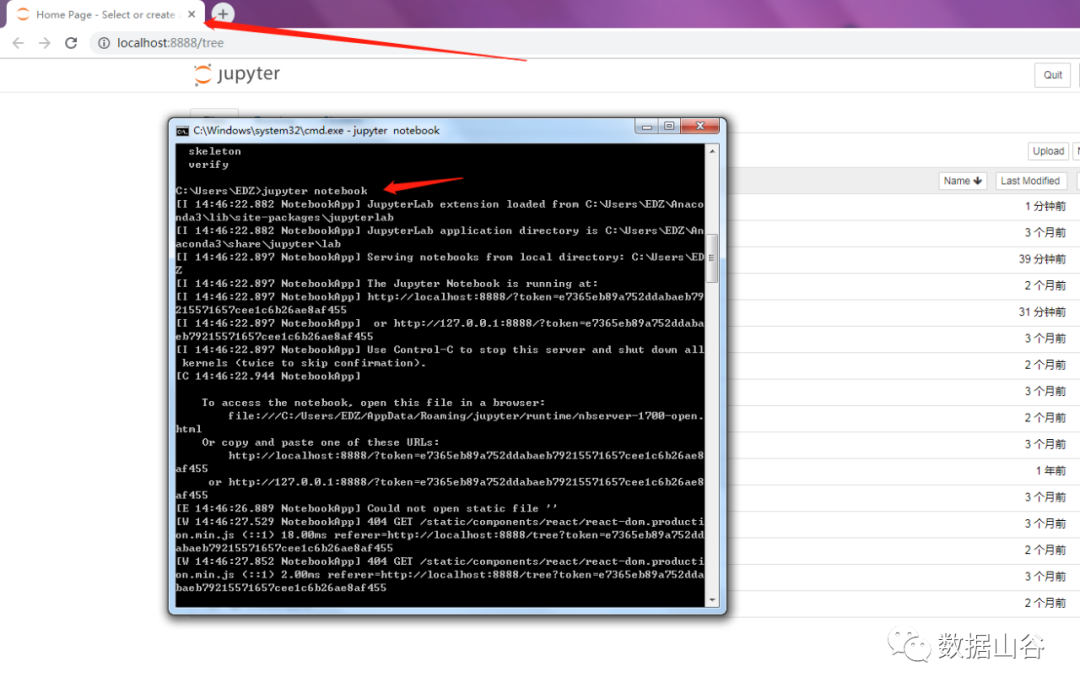
Task: Close the Home Page browser tab
Action: pos(191,14)
